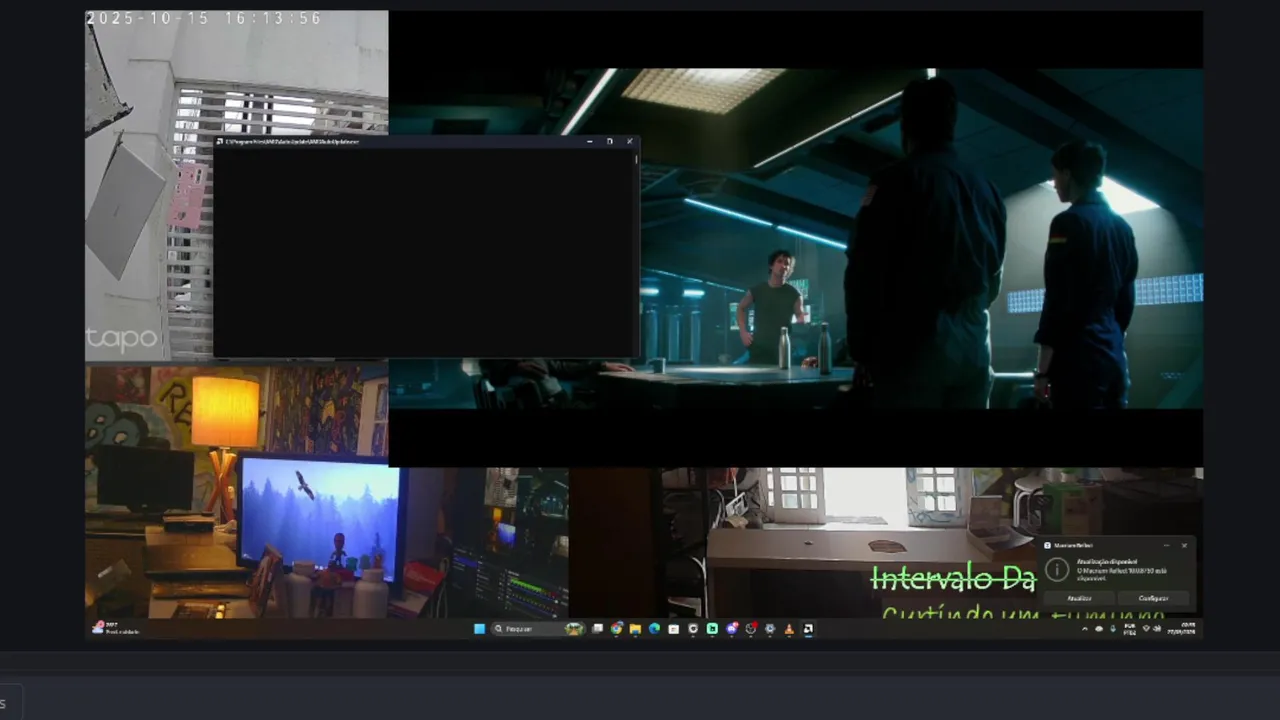The image size is (1280, 720).
Task: Click the console window title bar path
Action: (x=292, y=141)
